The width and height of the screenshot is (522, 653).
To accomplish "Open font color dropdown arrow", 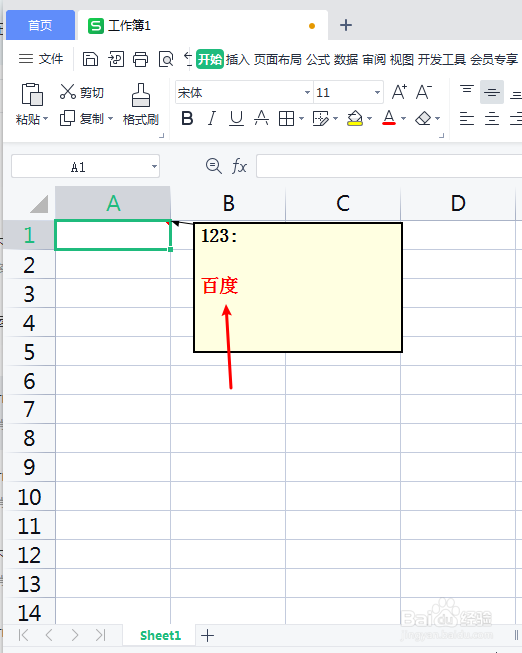I will pos(403,119).
